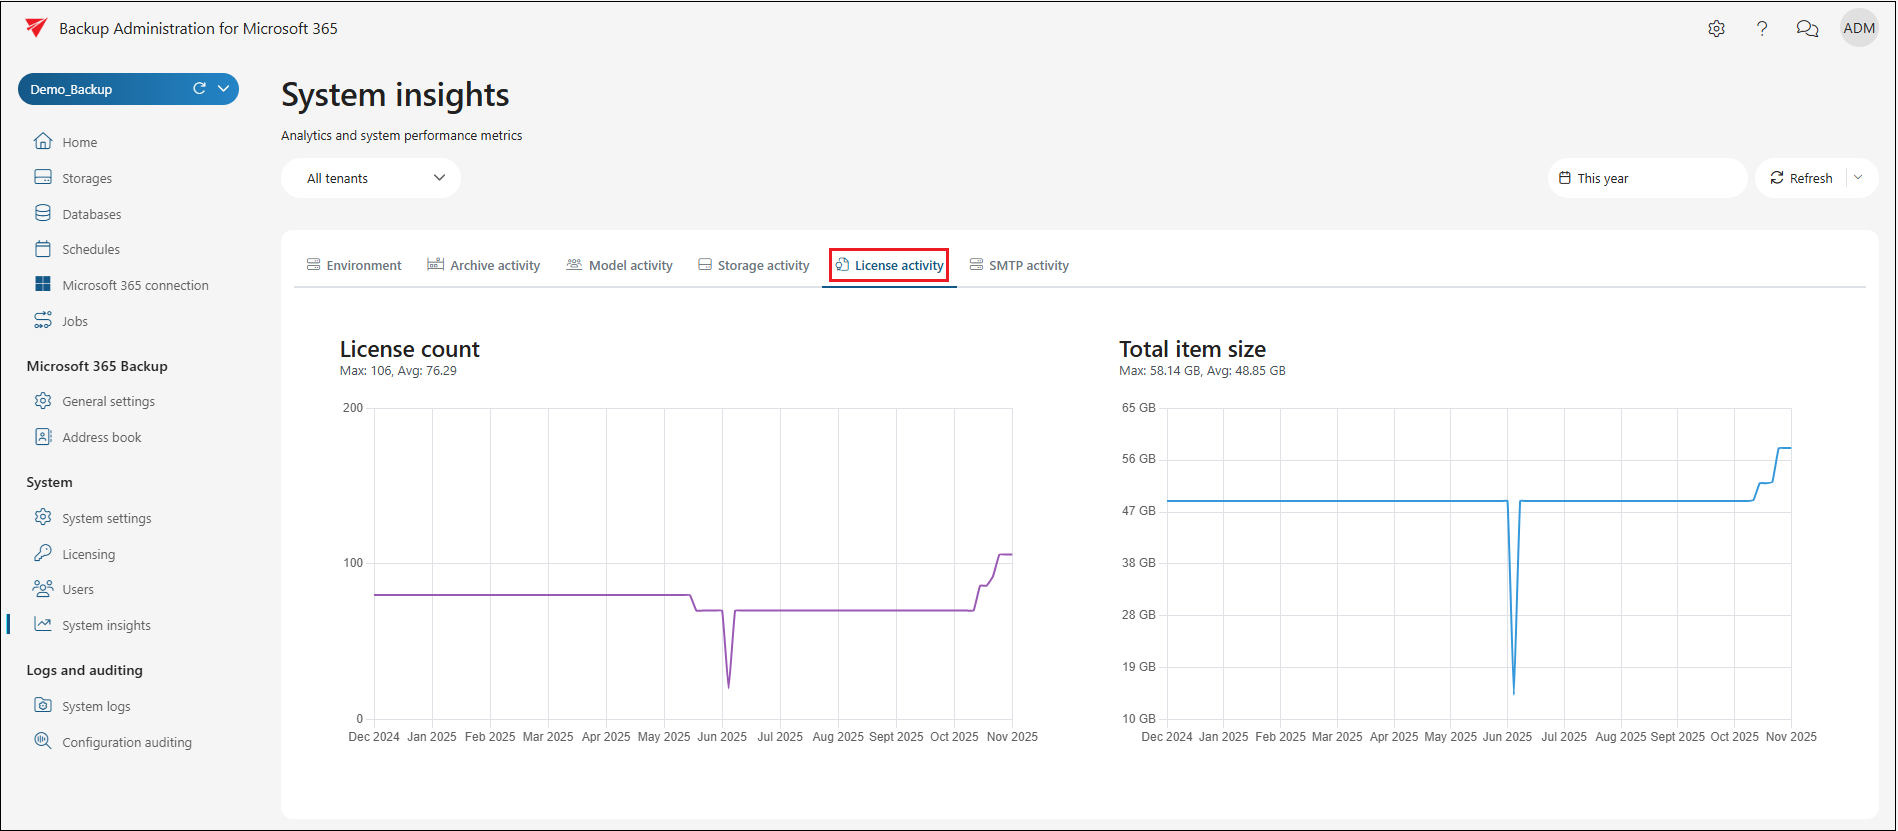This screenshot has height=831, width=1898.
Task: Click the Address book icon
Action: pyautogui.click(x=43, y=437)
